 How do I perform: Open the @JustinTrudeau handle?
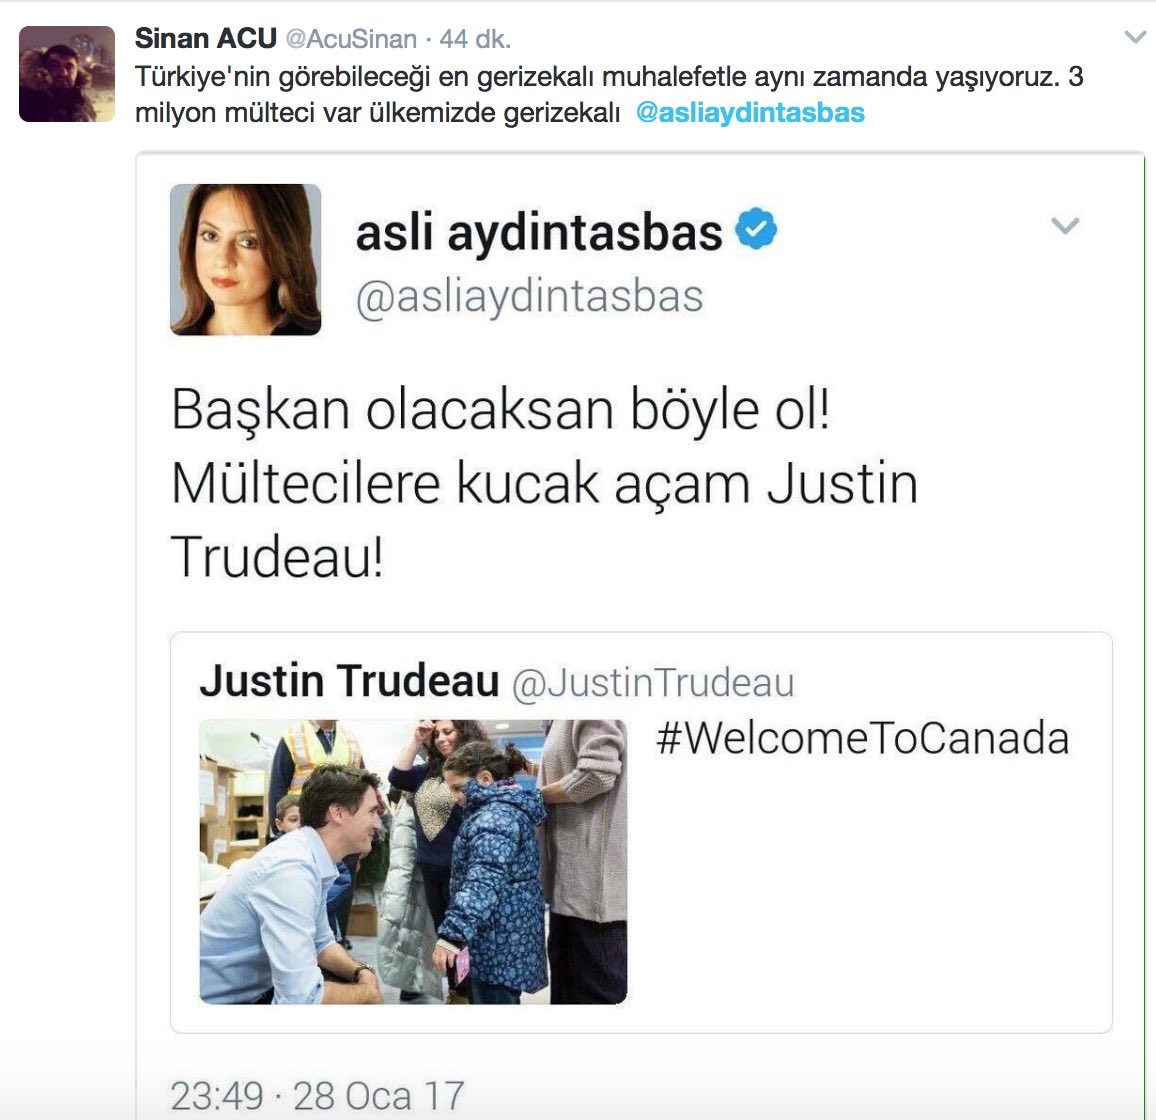(653, 682)
